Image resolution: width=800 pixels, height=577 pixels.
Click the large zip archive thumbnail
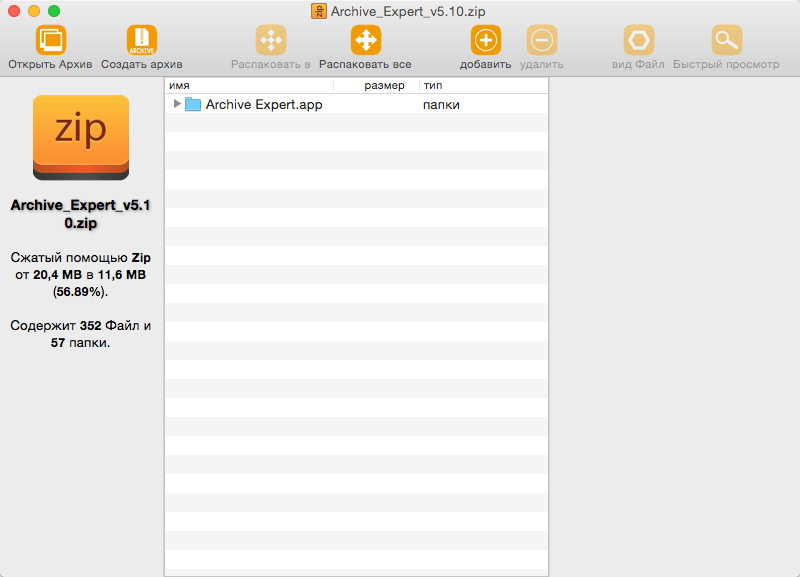pyautogui.click(x=81, y=138)
